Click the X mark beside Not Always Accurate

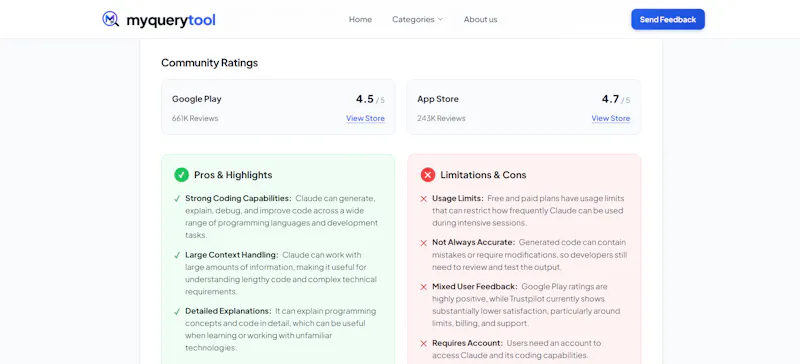pyautogui.click(x=423, y=243)
